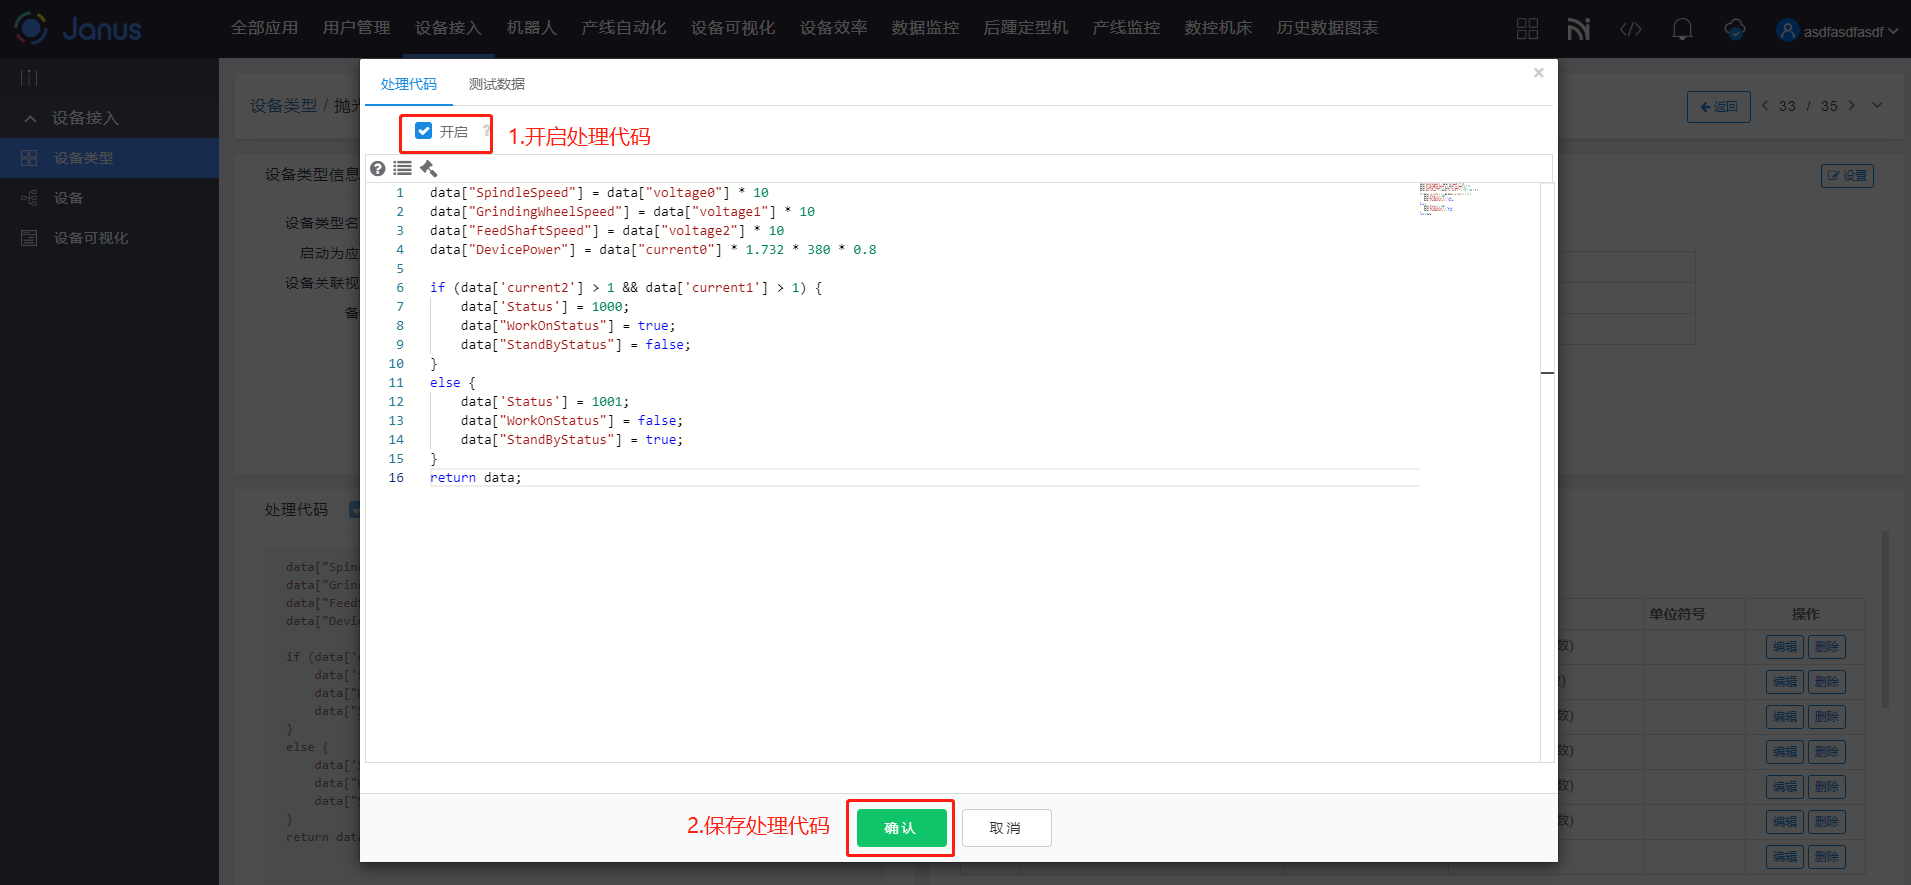
Task: Open 设备接入 in the top navigation
Action: (449, 28)
